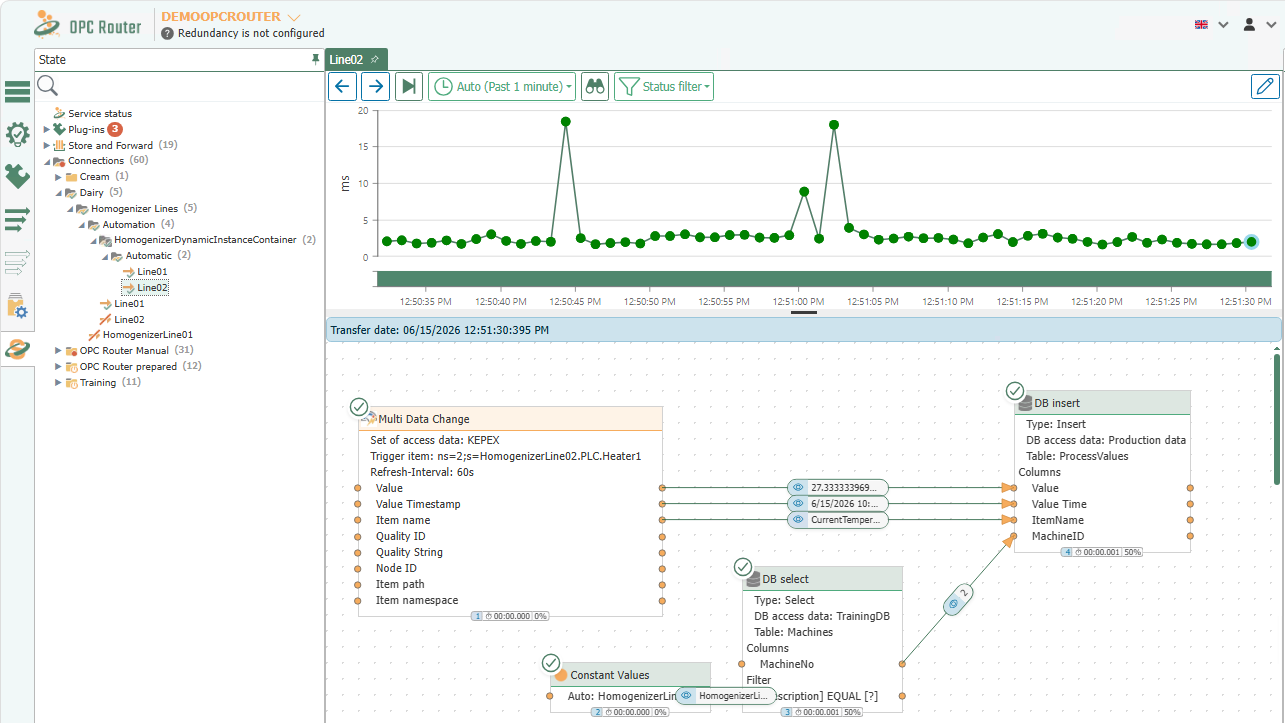1285x723 pixels.
Task: Click the DB select block header
Action: [x=822, y=579]
